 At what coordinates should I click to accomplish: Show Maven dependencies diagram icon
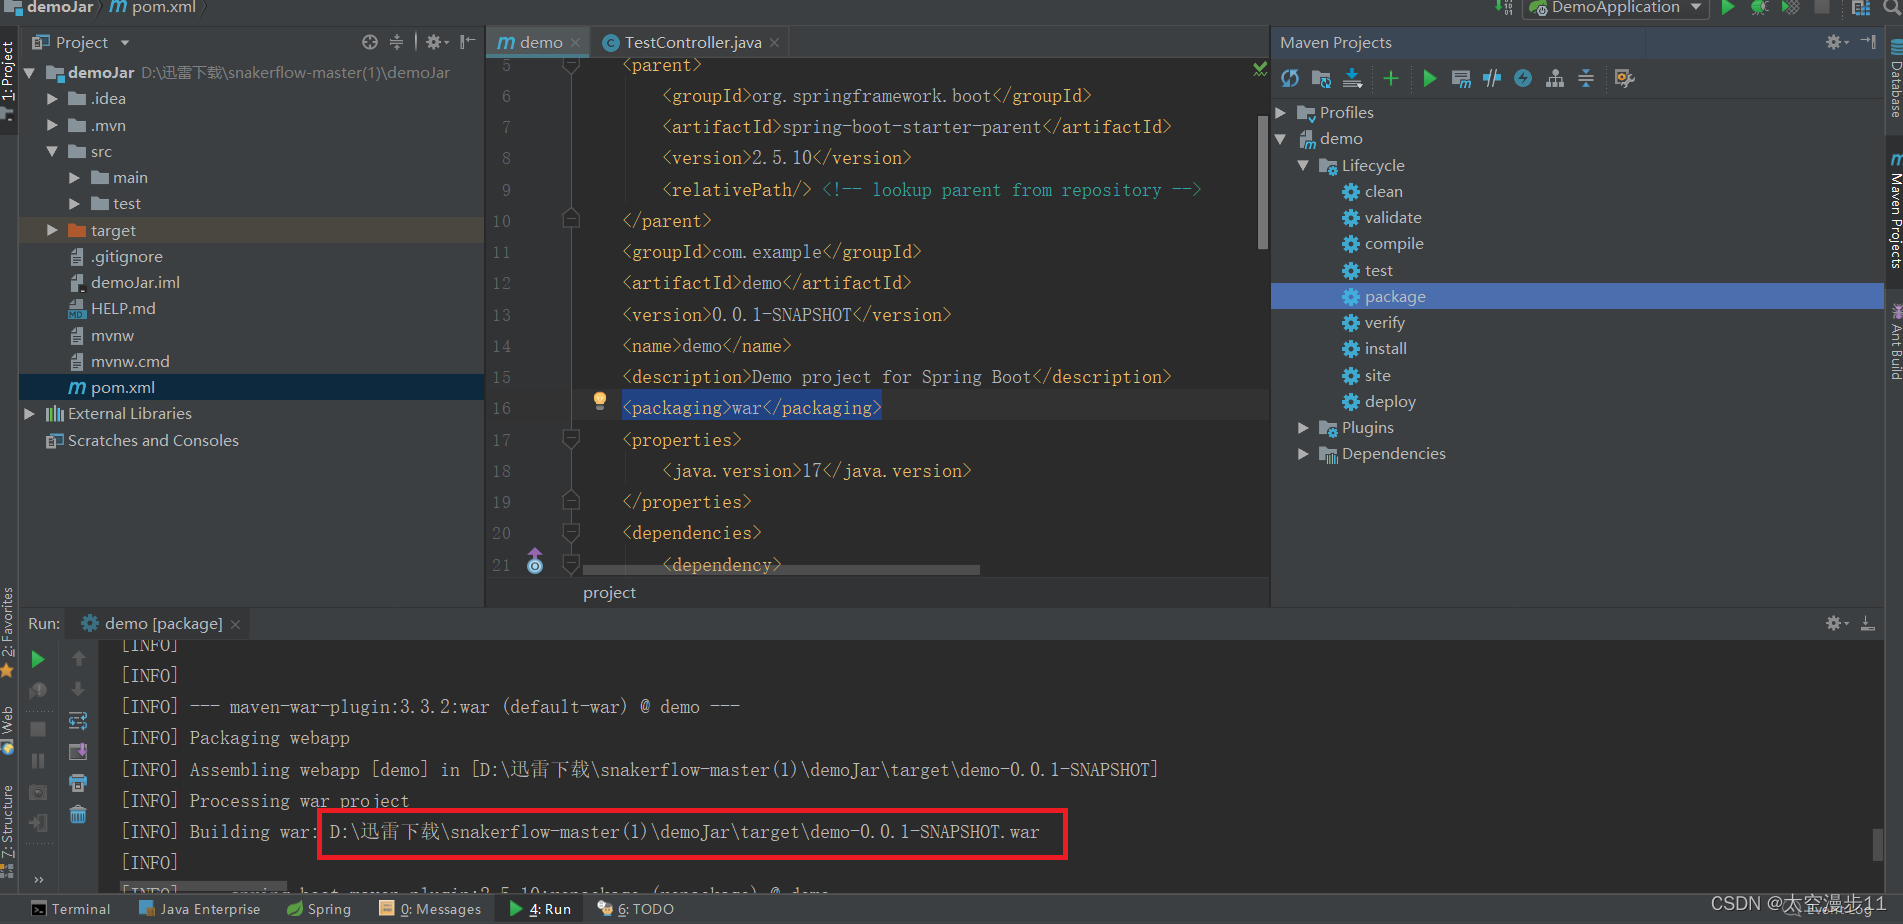tap(1555, 78)
